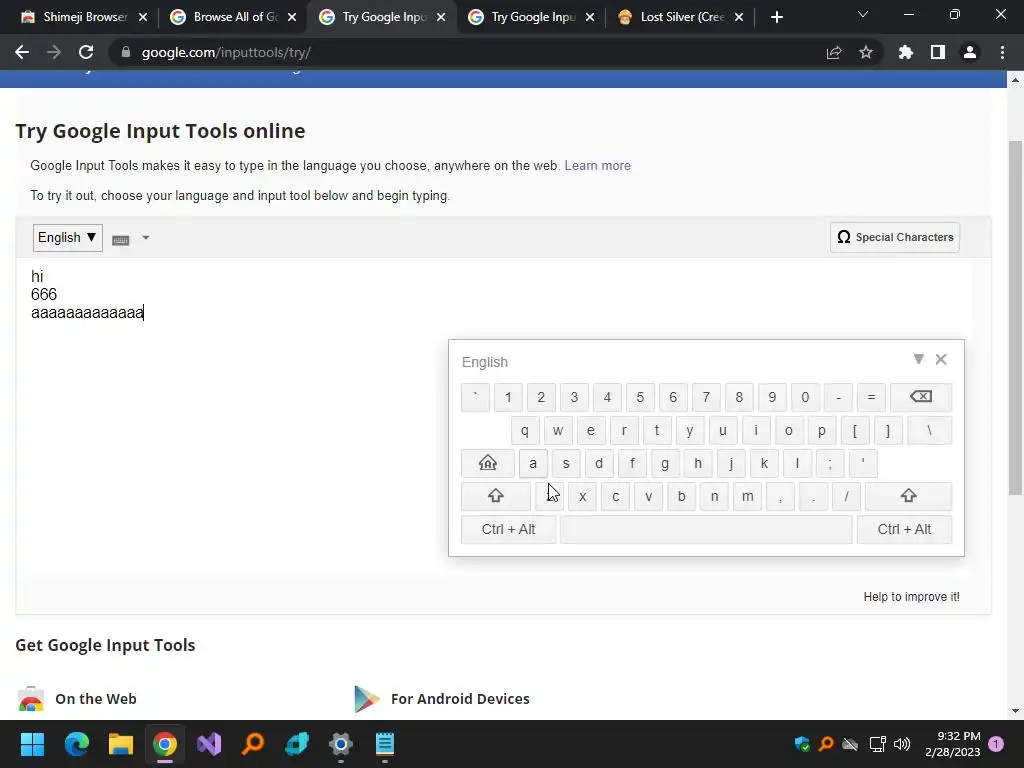Open the Chrome profile icon

click(970, 52)
